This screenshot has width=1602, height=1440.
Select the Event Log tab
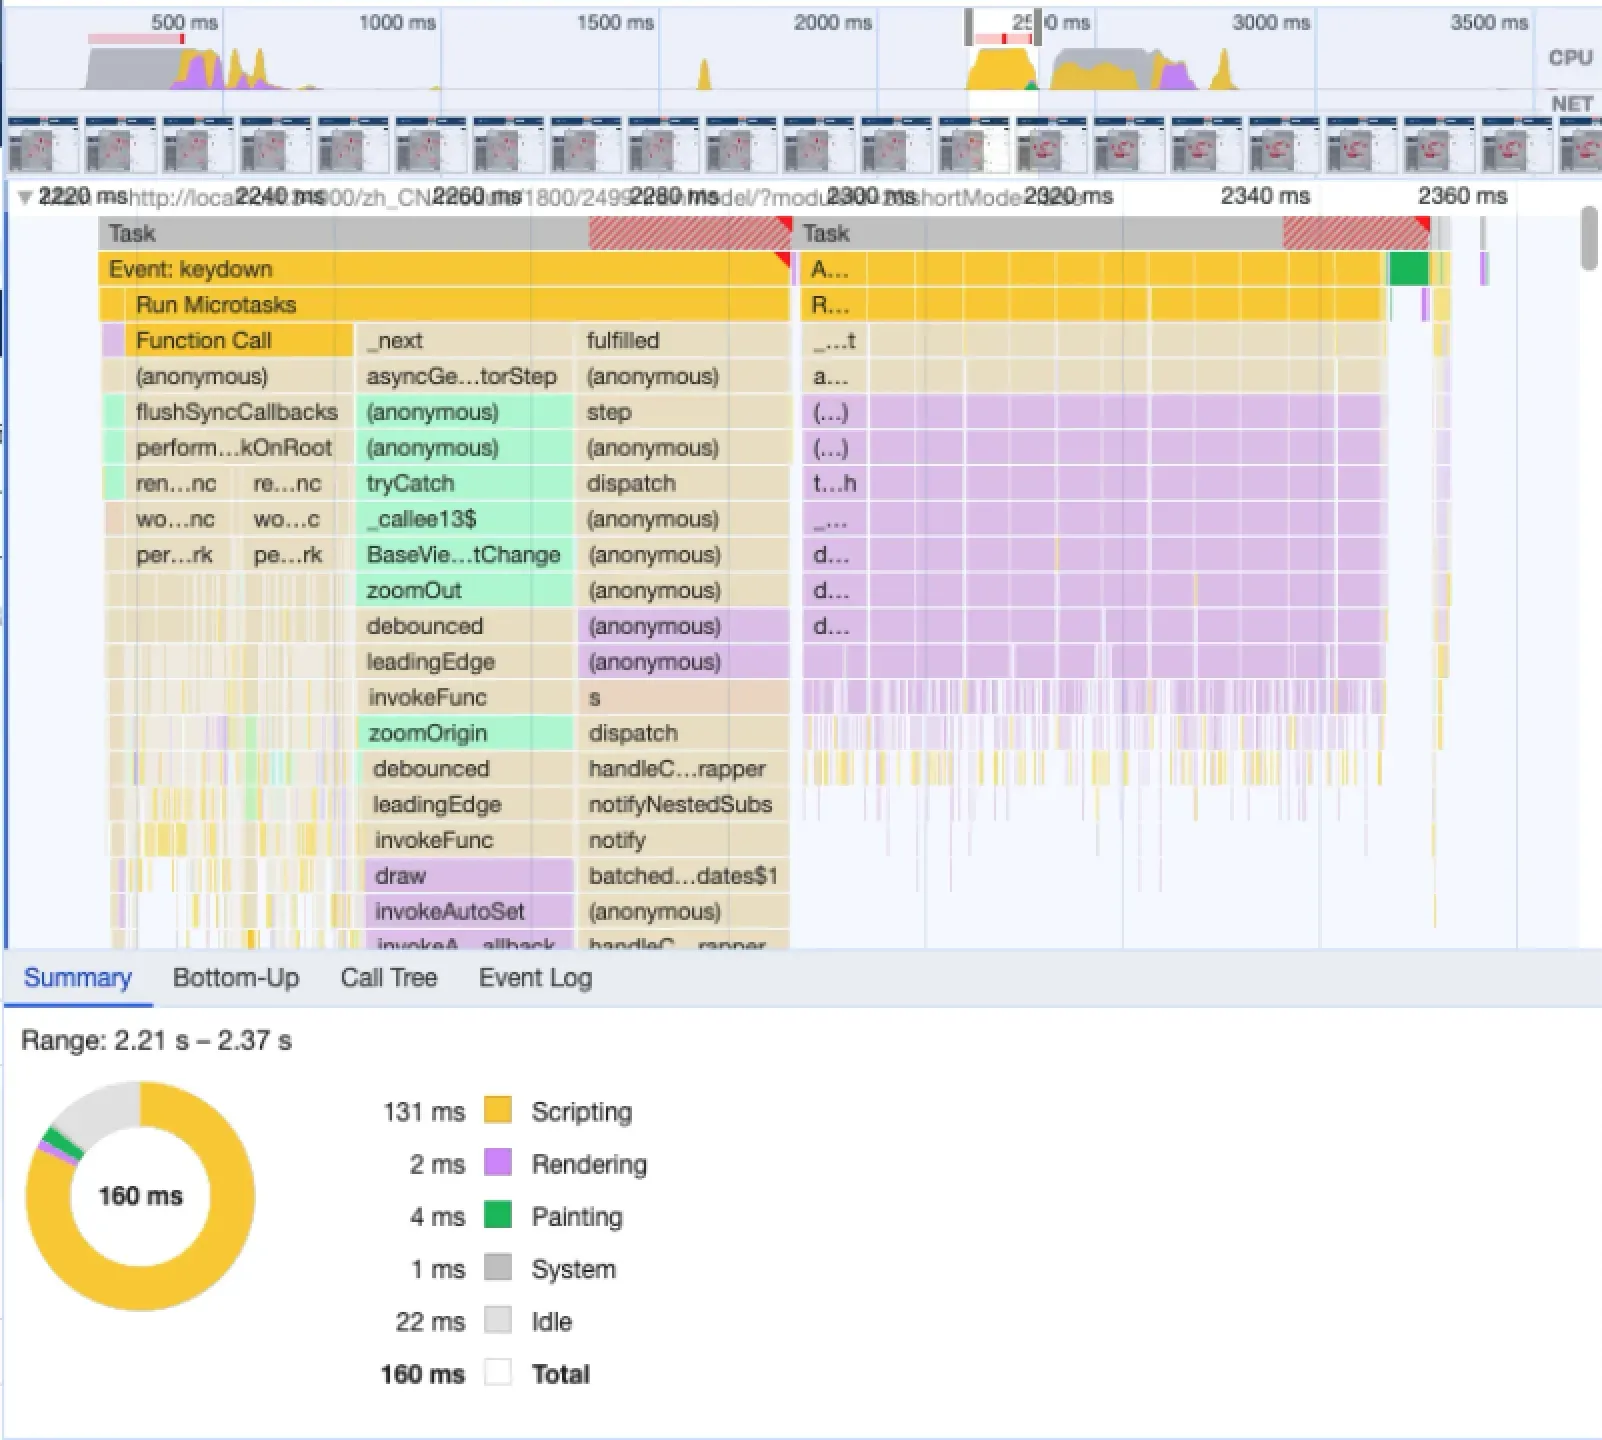click(x=535, y=978)
